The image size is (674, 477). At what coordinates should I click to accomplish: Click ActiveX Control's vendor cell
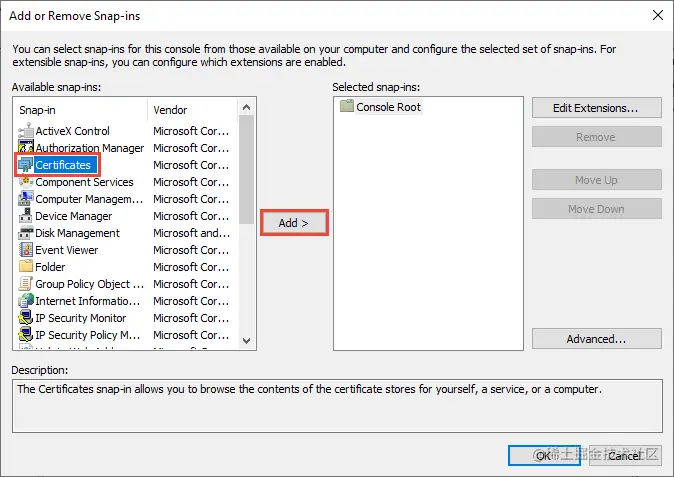click(x=191, y=131)
